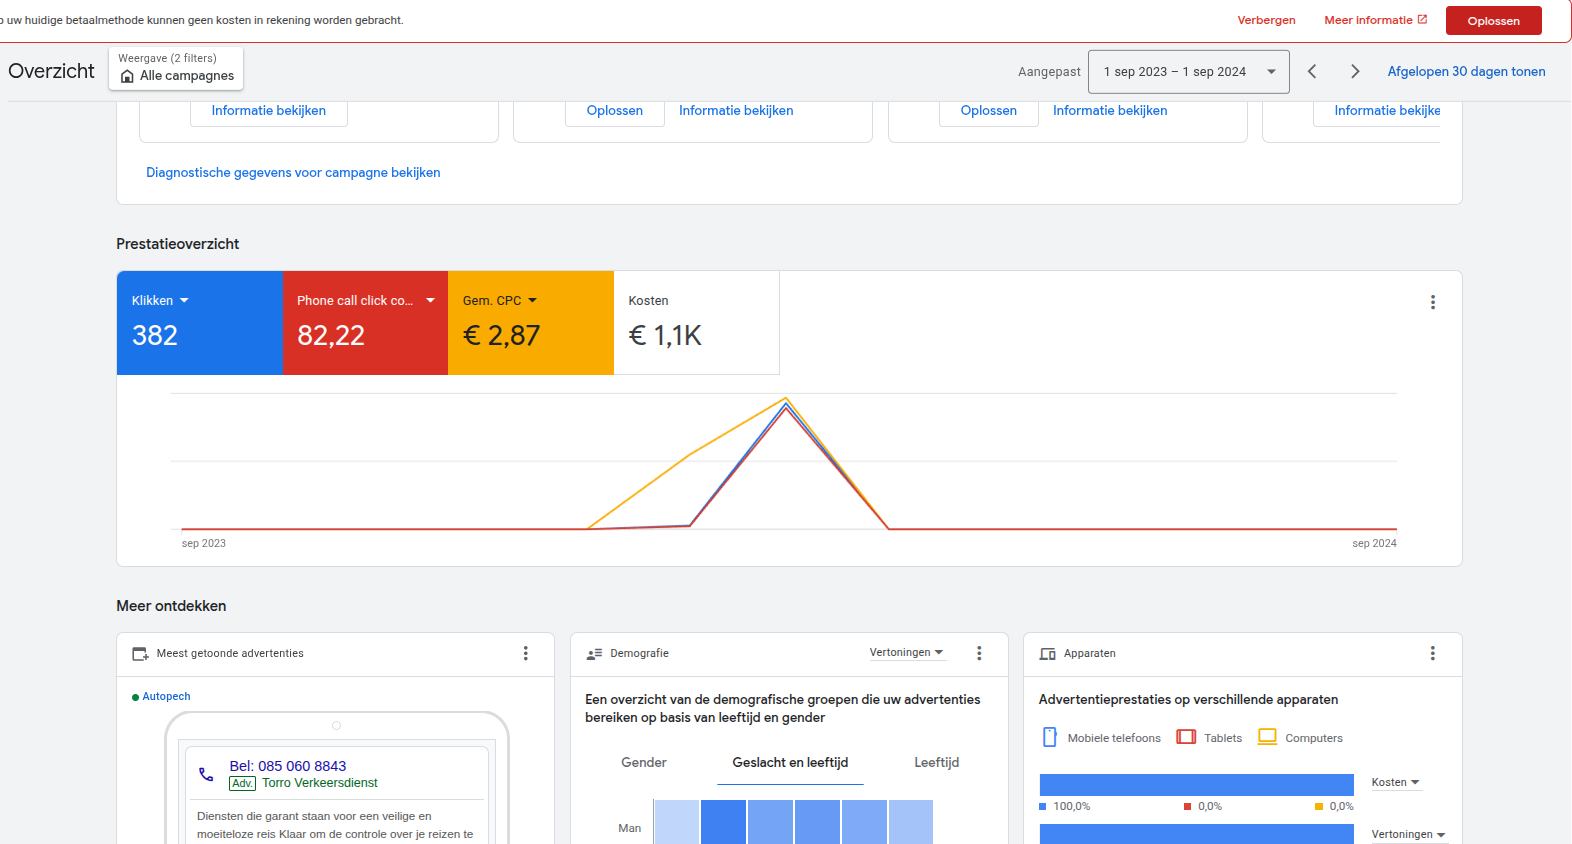The image size is (1572, 844).
Task: Click the Computers legend icon
Action: (x=1267, y=737)
